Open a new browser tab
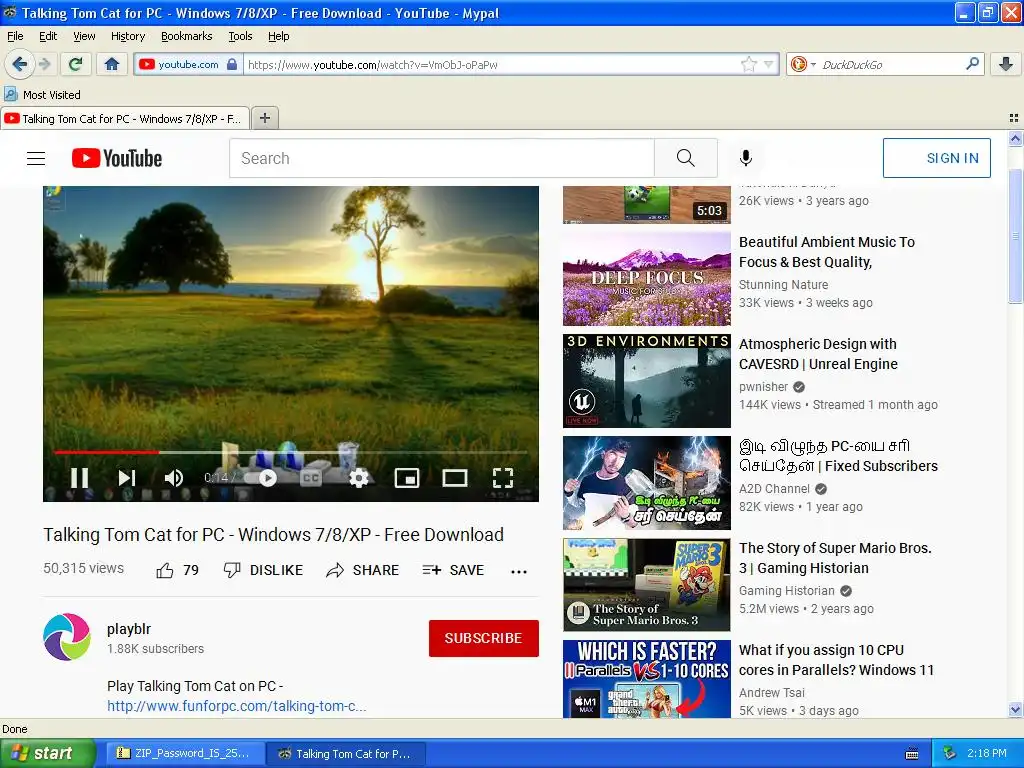 pyautogui.click(x=264, y=118)
